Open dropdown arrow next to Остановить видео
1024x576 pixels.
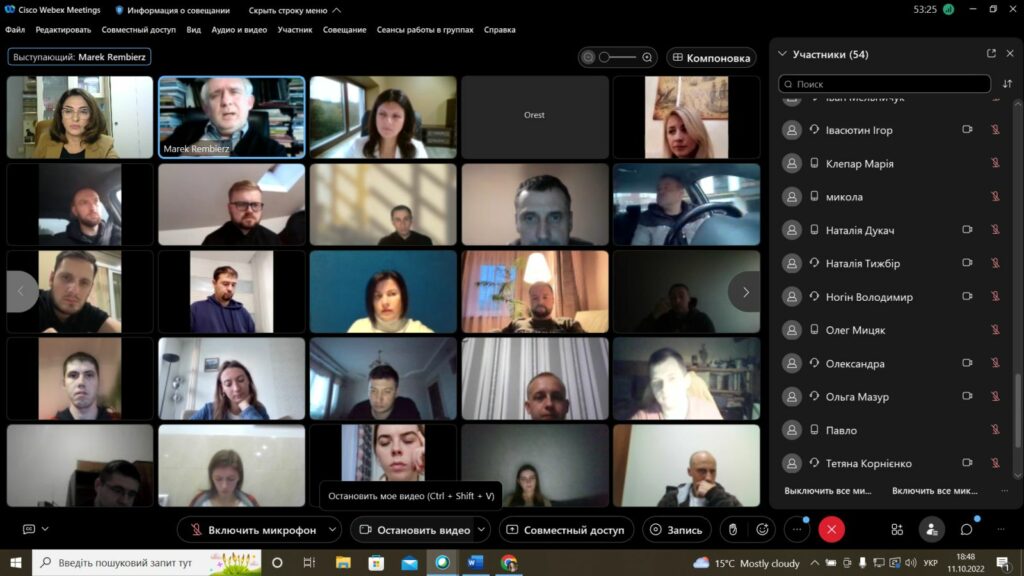point(483,530)
